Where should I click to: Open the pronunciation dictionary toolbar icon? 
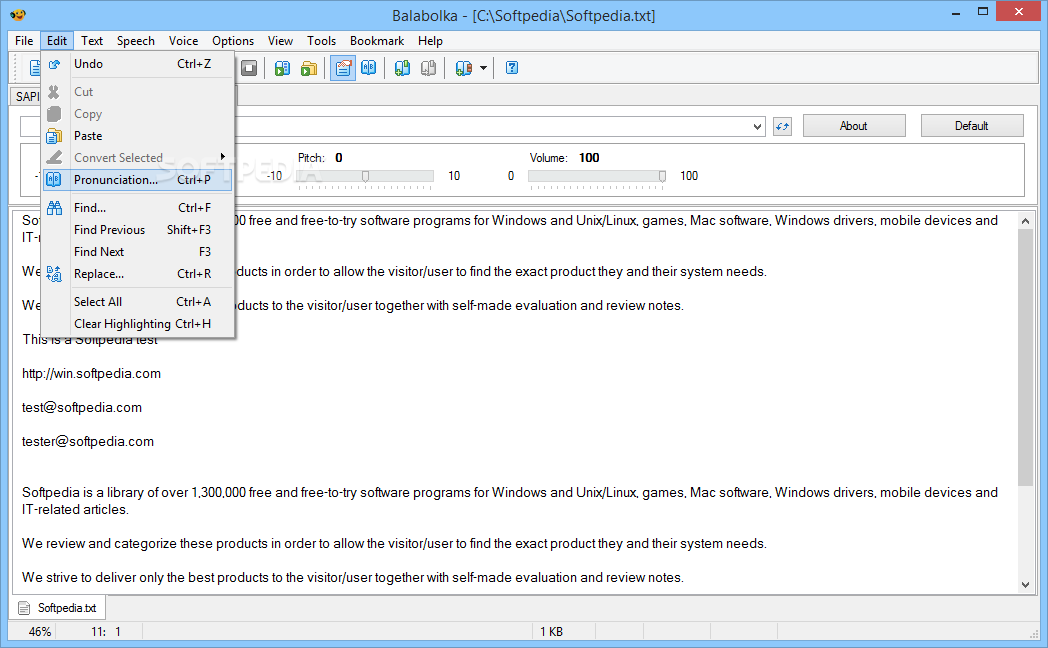(368, 68)
